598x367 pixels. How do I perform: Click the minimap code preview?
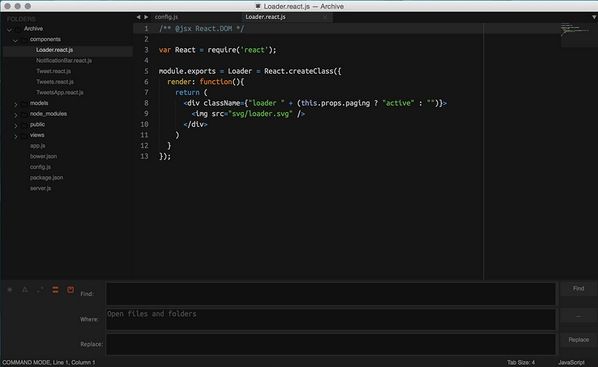[574, 30]
